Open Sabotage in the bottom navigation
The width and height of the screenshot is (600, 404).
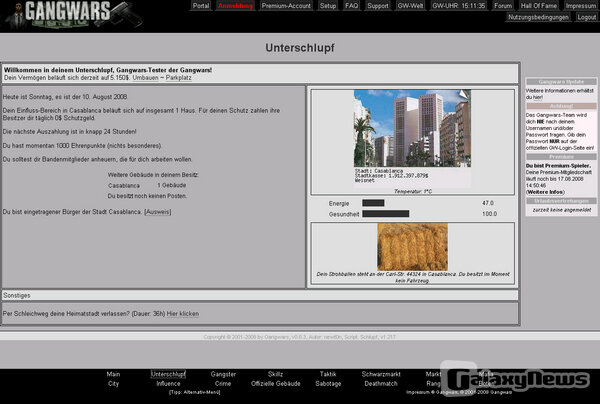(x=328, y=384)
